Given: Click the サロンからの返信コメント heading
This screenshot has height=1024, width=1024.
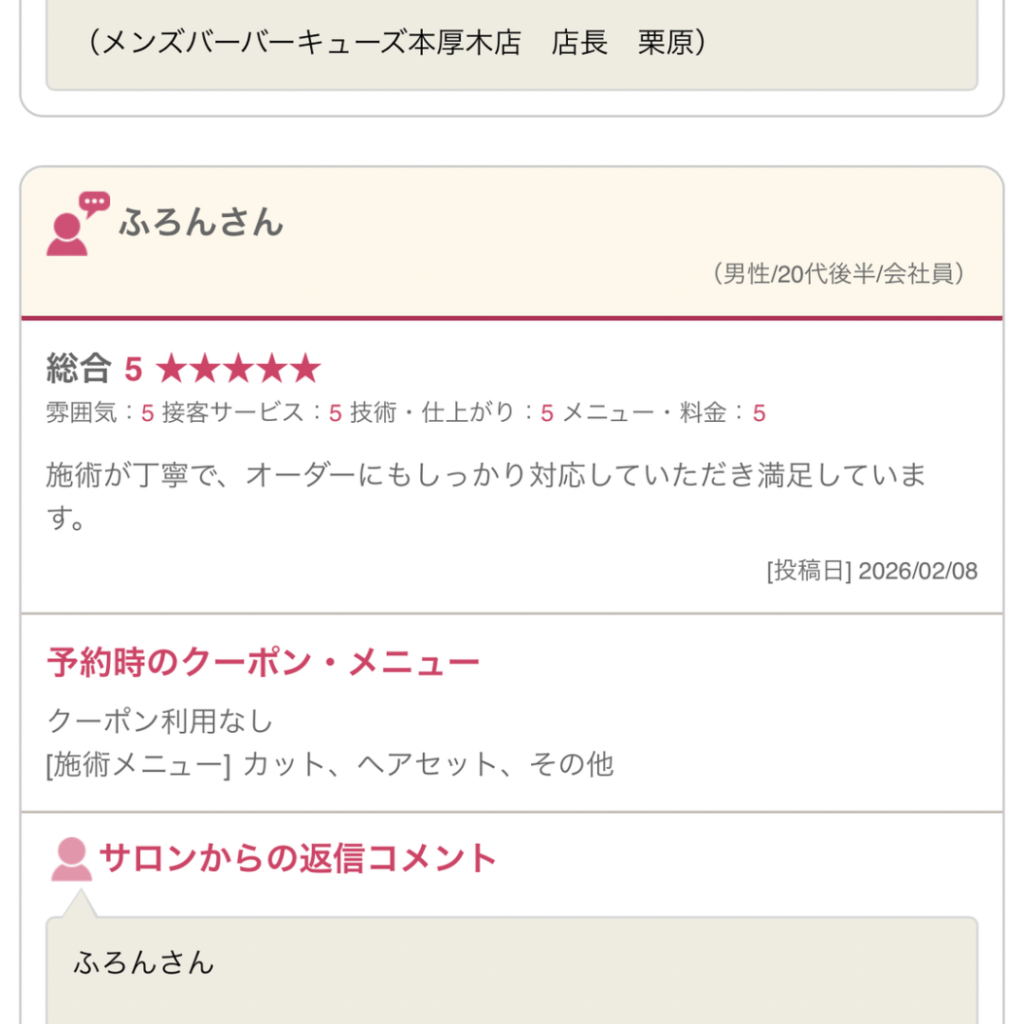Looking at the screenshot, I should pyautogui.click(x=297, y=859).
